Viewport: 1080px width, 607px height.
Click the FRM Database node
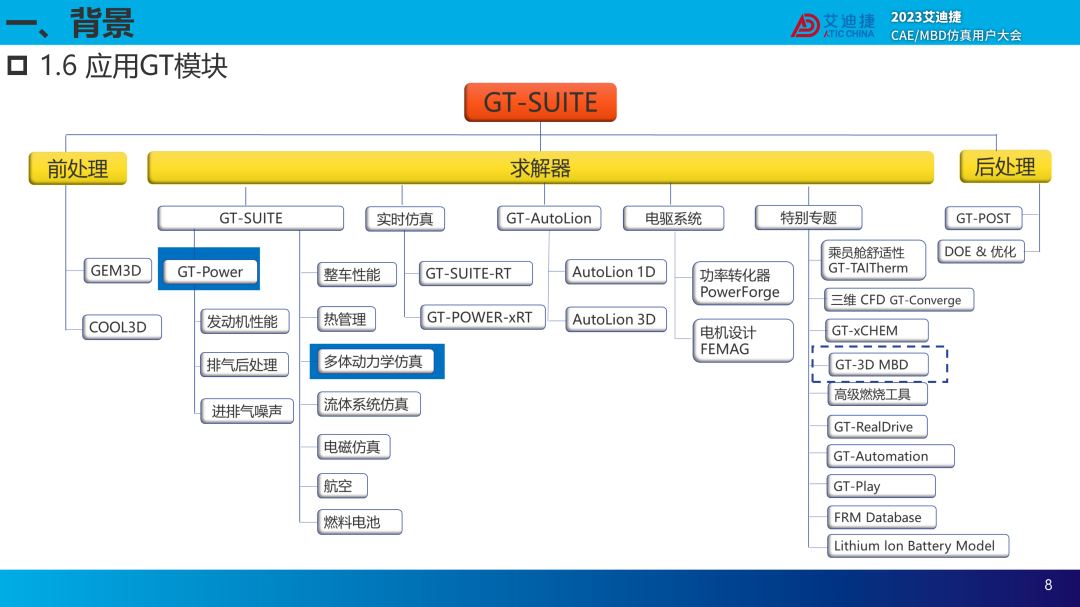[882, 517]
